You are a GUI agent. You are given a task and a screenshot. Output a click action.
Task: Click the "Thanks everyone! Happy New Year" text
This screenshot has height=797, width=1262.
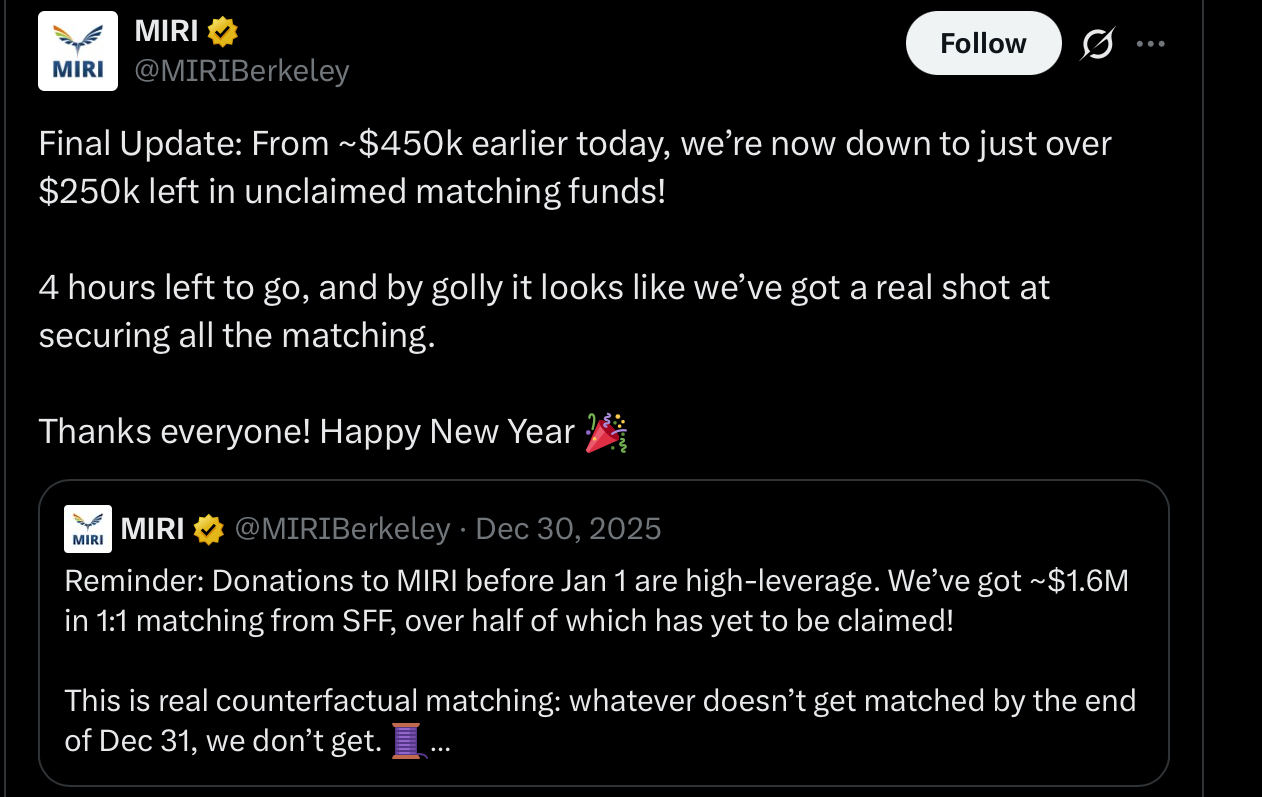pos(306,432)
